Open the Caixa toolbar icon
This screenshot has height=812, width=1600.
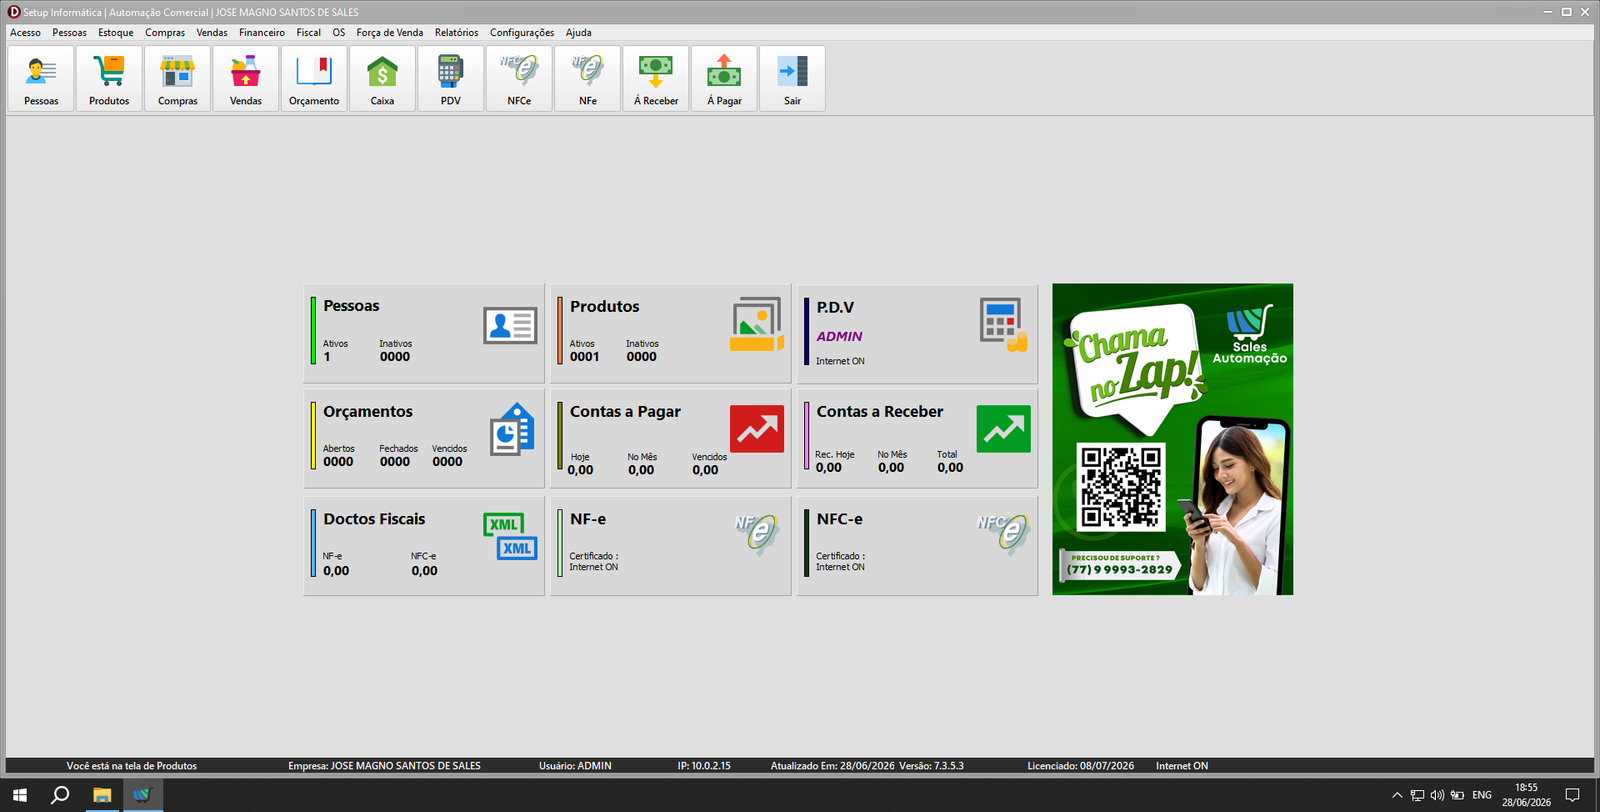(382, 79)
